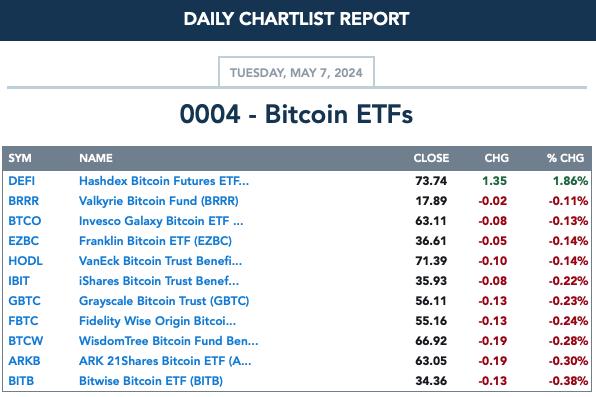Open Invesco Galaxy Bitcoin ETF link
Image resolution: width=596 pixels, height=397 pixels.
pyautogui.click(x=161, y=221)
